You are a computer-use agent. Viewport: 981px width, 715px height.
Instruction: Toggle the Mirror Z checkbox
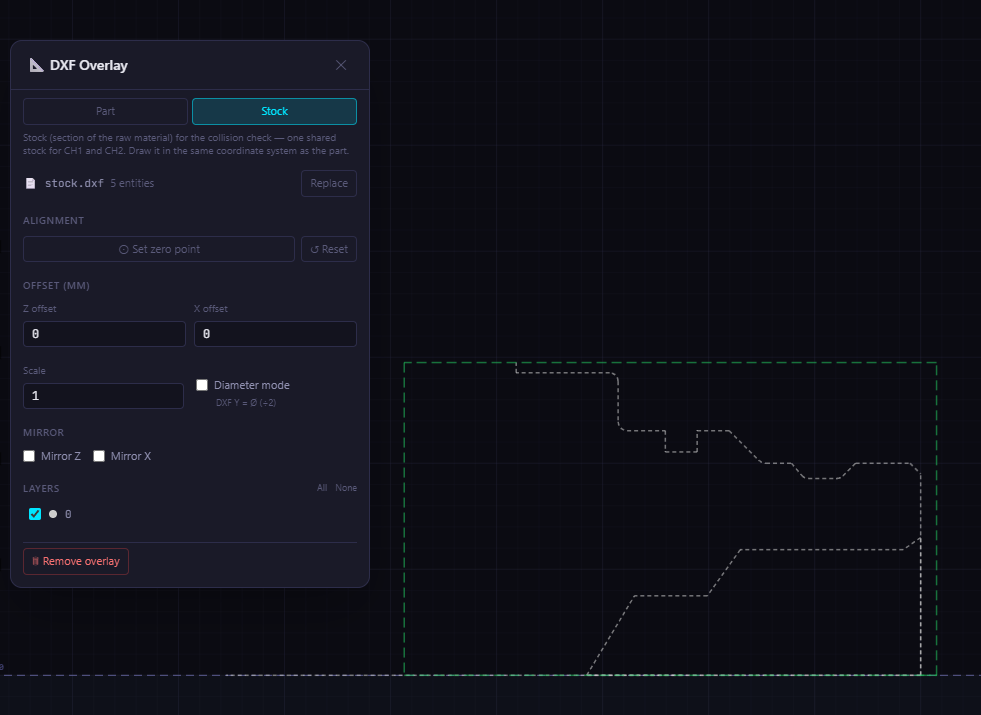coord(29,456)
